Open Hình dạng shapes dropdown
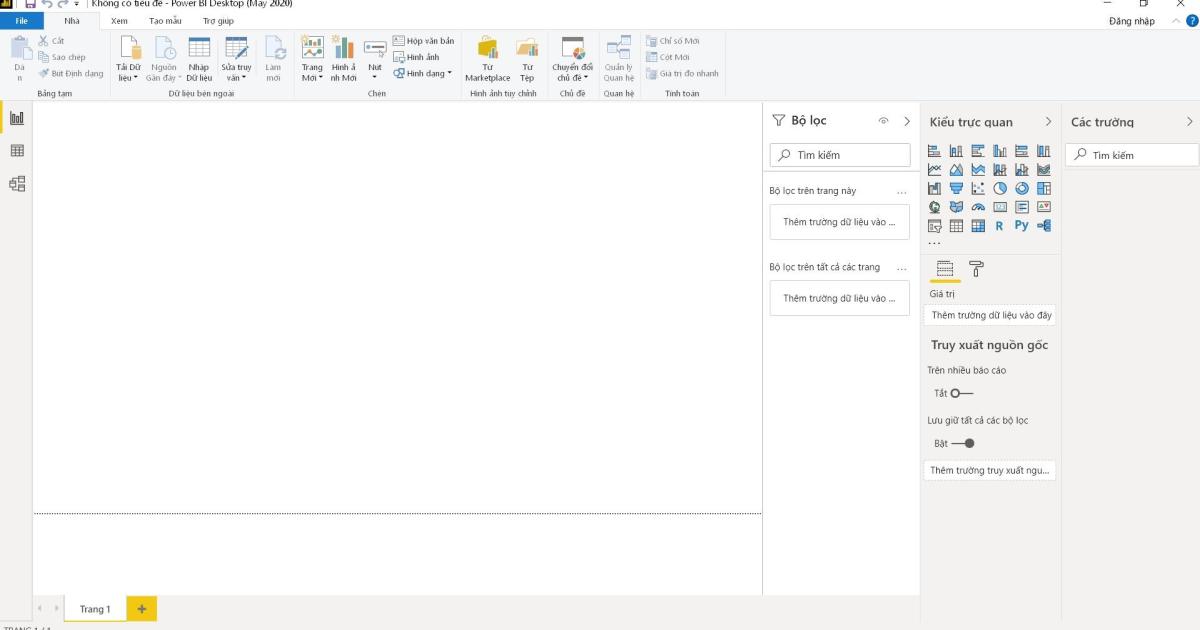Image resolution: width=1200 pixels, height=630 pixels. coord(422,73)
